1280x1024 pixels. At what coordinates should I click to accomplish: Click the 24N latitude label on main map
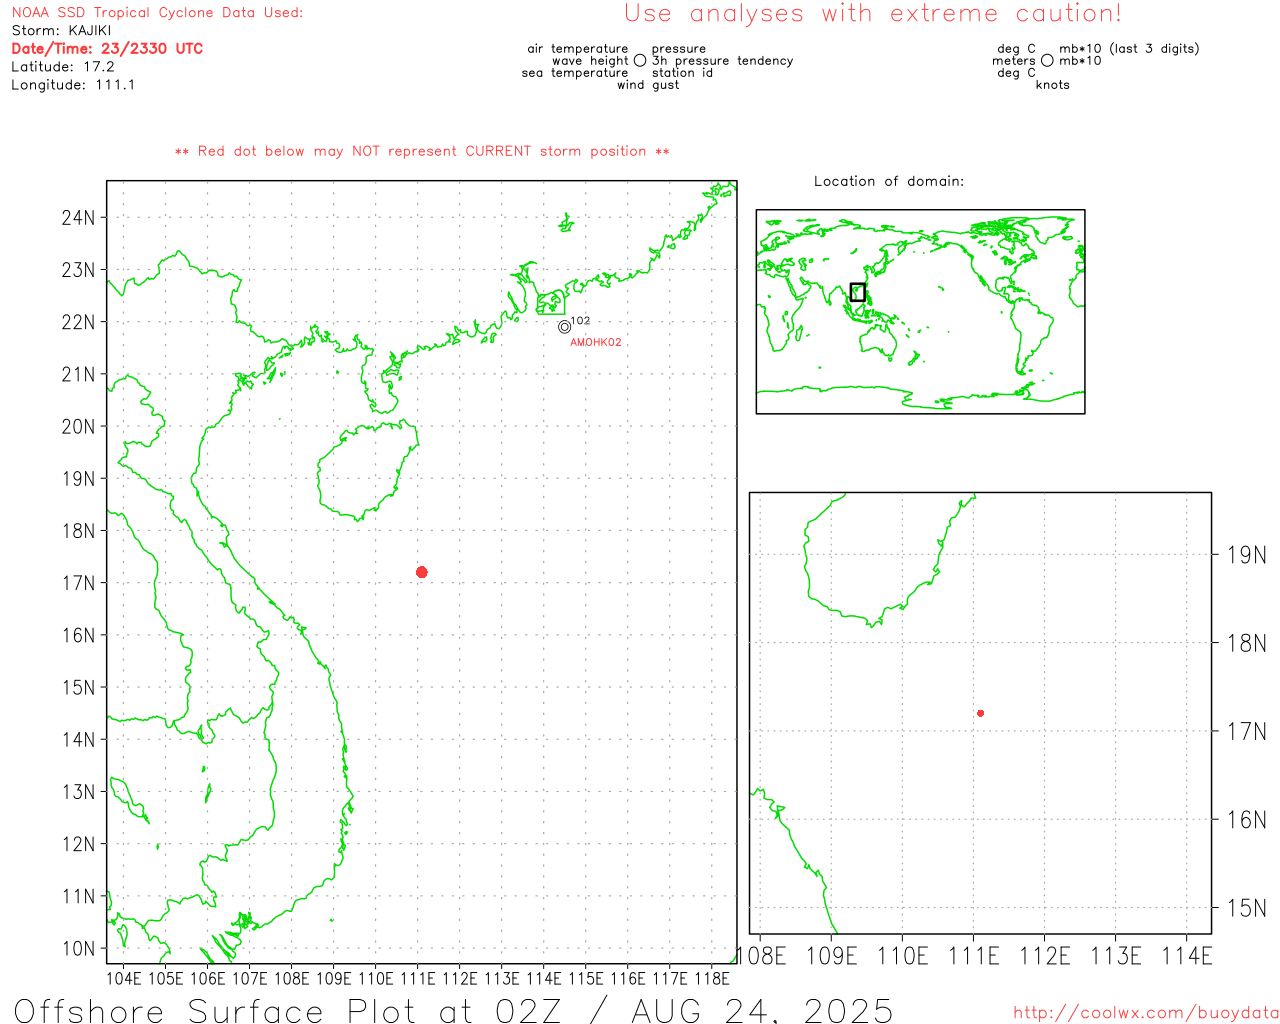coord(78,218)
